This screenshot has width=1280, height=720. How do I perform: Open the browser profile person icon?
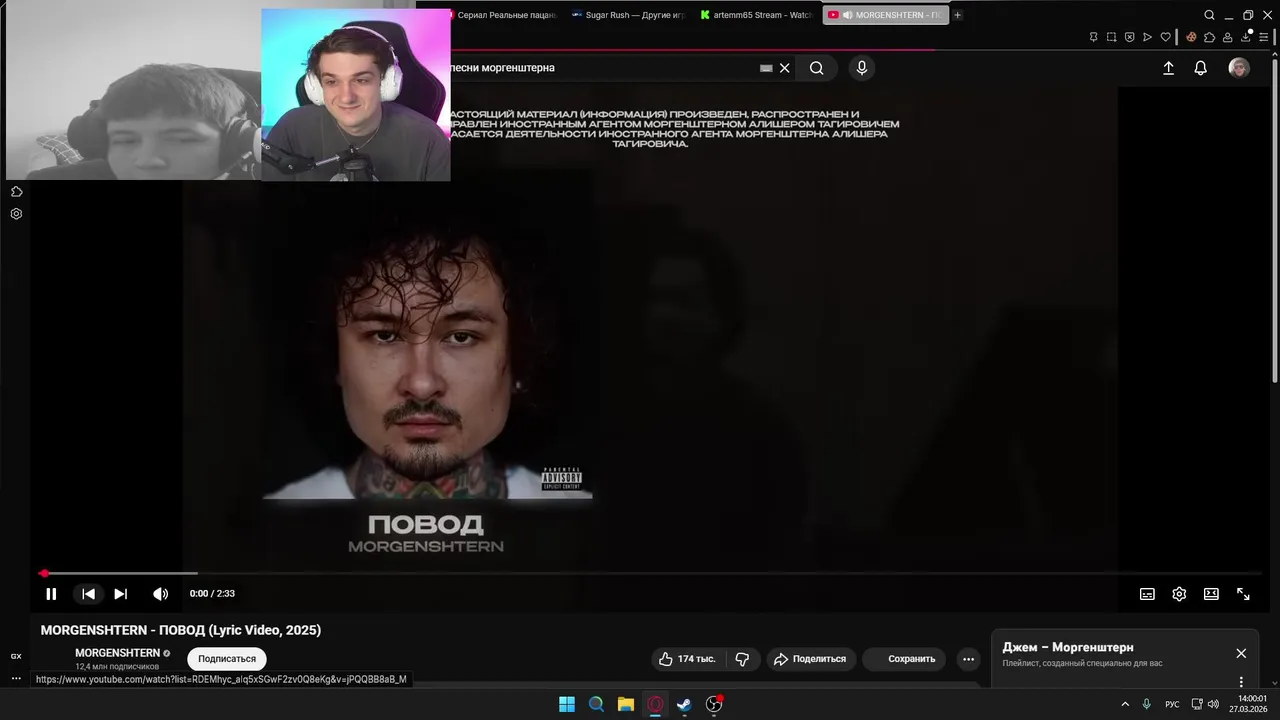pos(1227,37)
